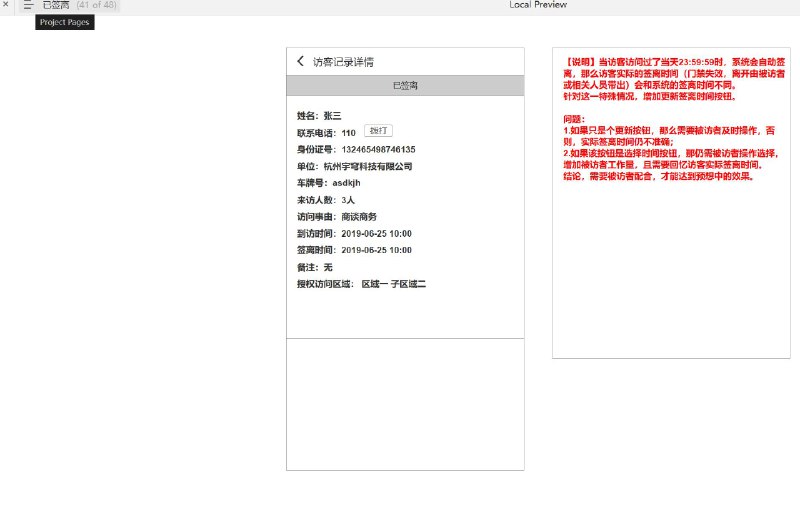Go back using the arrow beside 访客记录详情
Image resolution: width=800 pixels, height=526 pixels.
click(301, 61)
